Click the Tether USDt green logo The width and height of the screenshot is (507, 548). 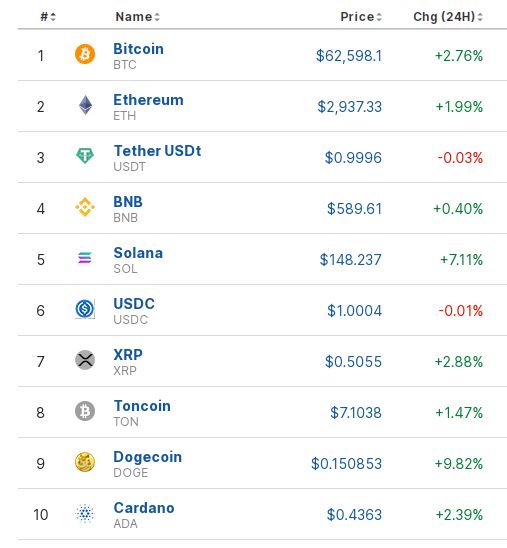point(85,156)
